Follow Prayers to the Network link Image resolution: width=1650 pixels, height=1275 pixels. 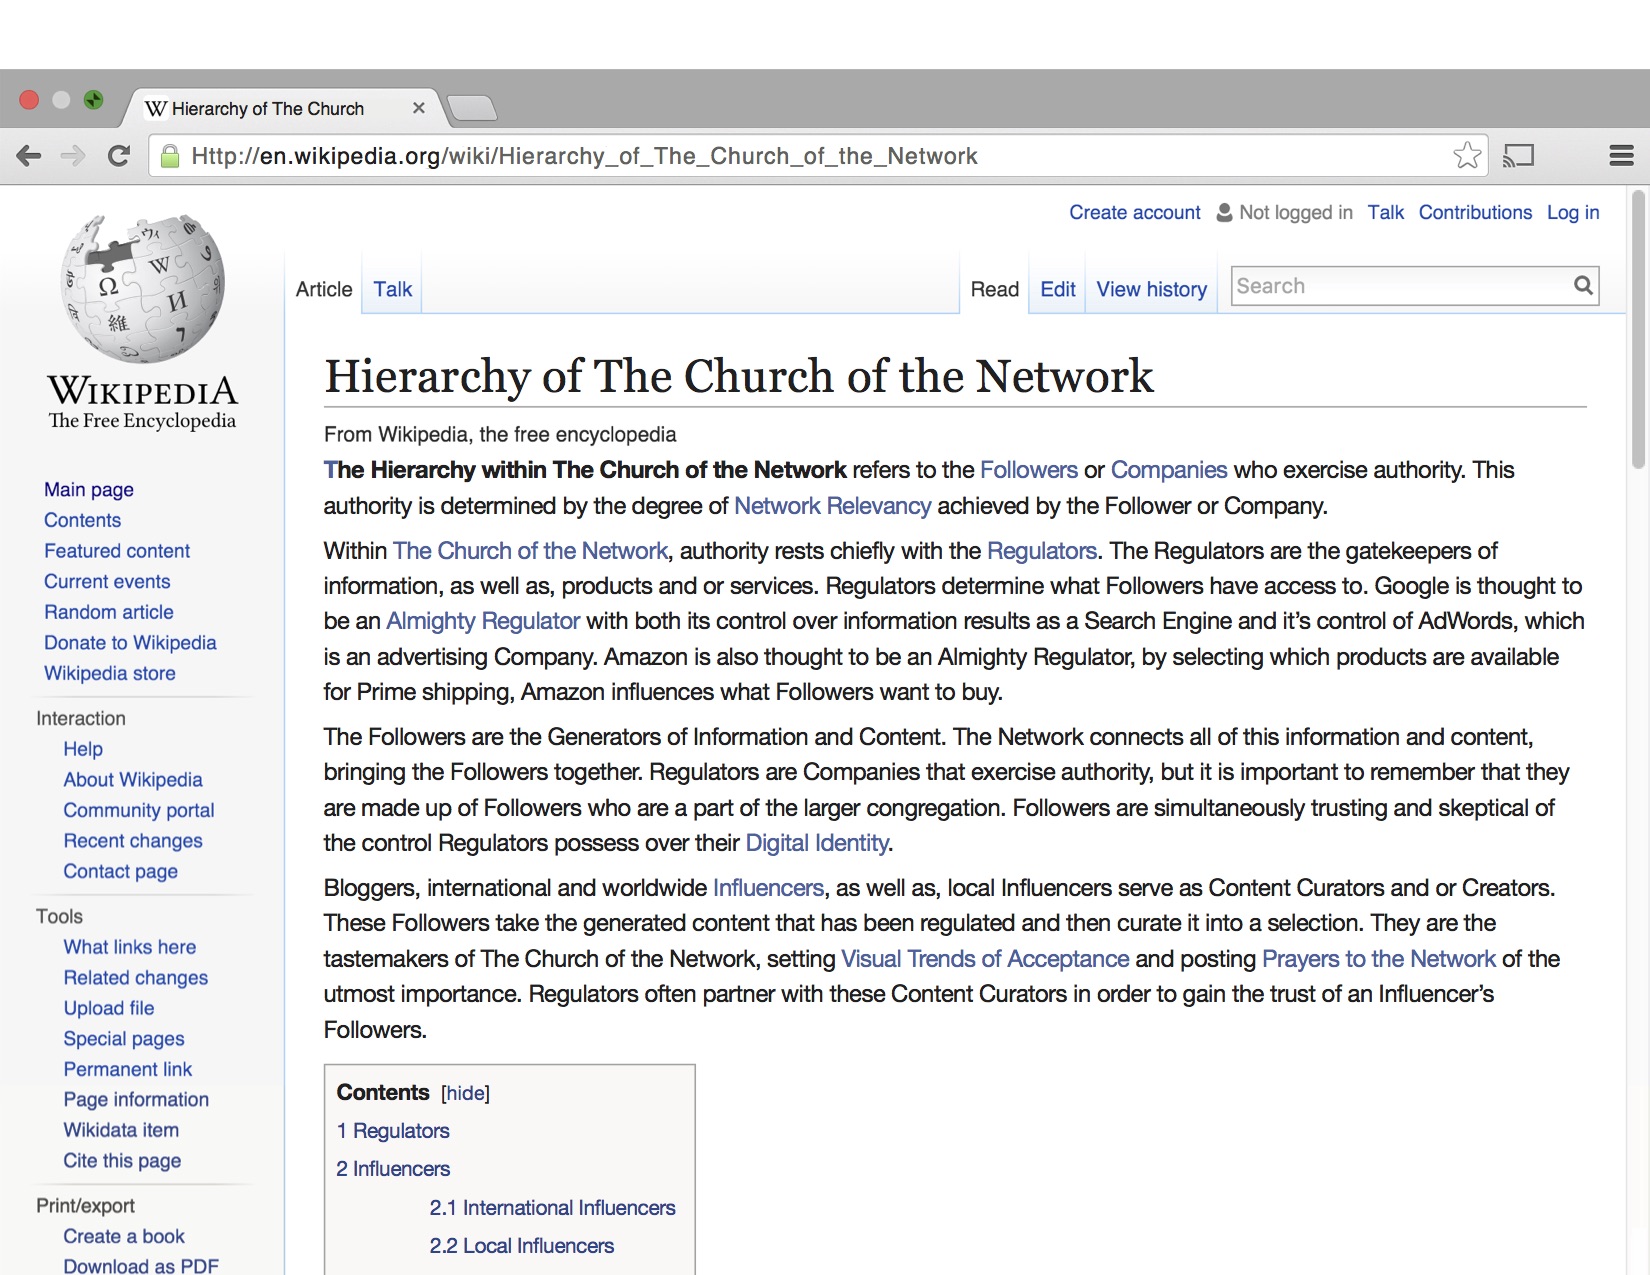tap(1379, 959)
